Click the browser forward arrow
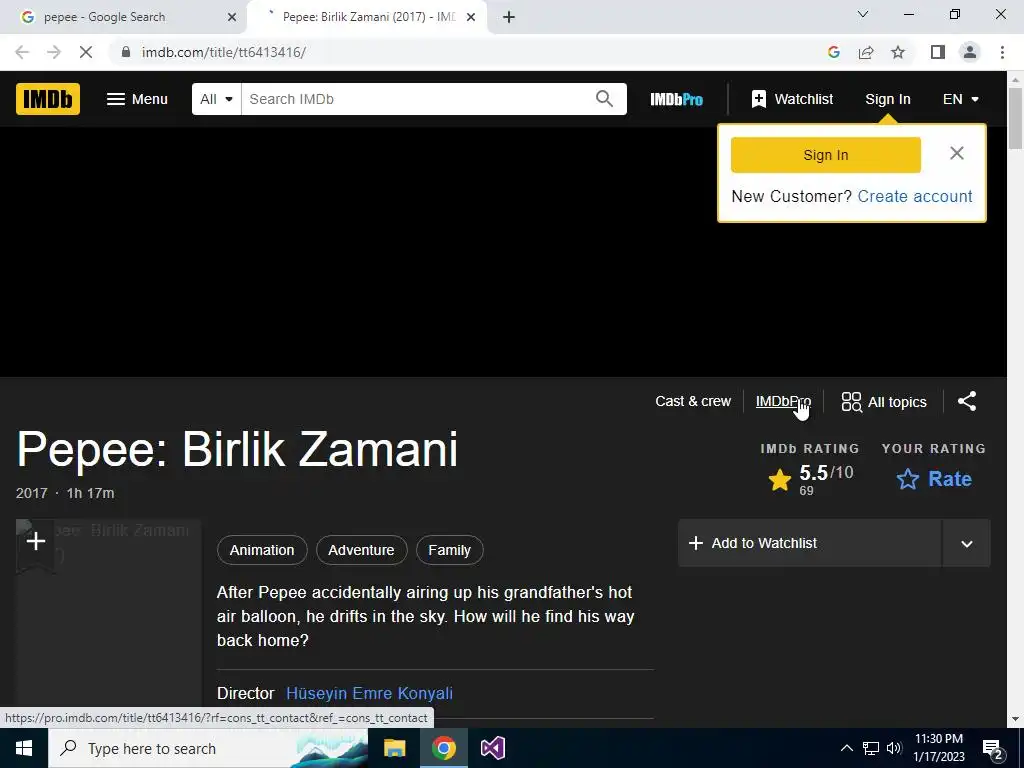 (x=54, y=52)
